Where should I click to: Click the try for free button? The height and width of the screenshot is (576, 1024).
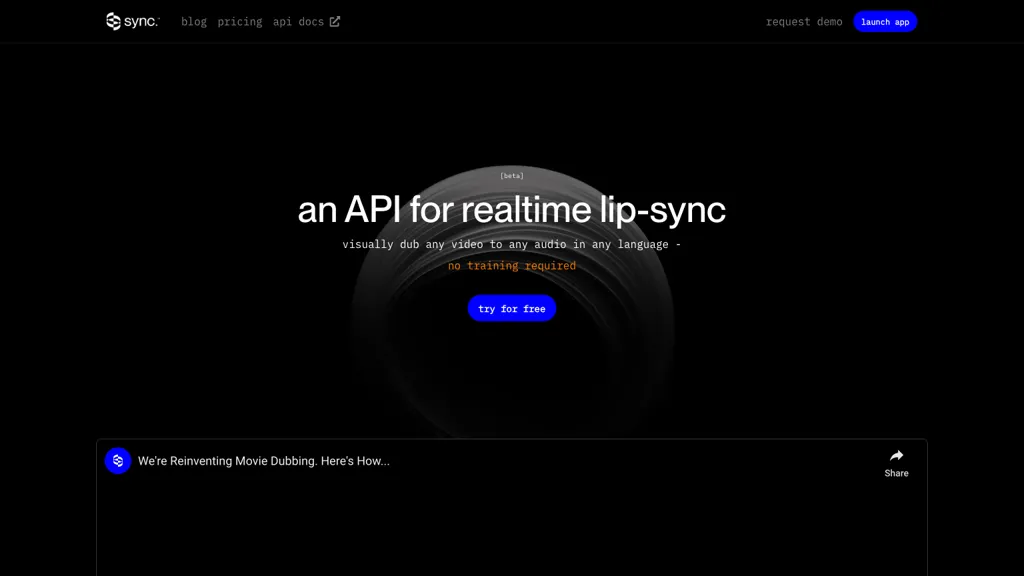(512, 308)
